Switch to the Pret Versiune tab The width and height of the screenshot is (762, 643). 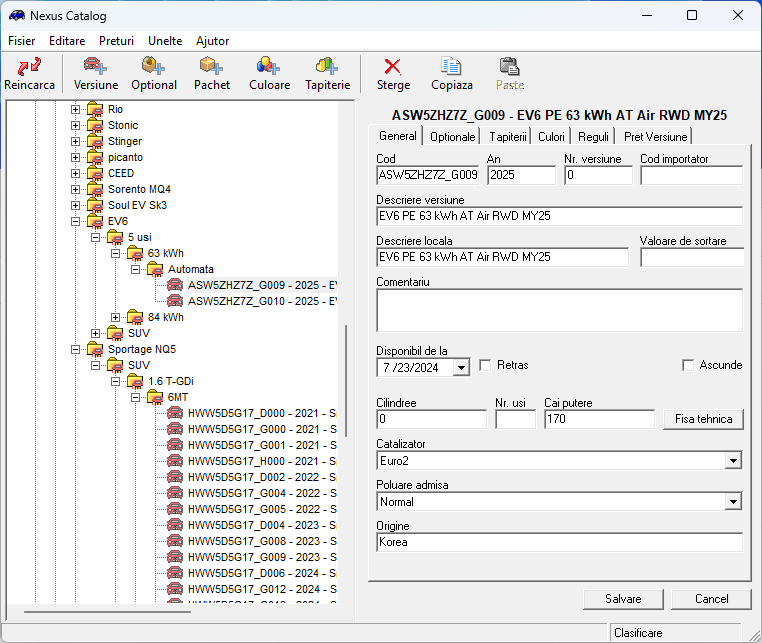[x=655, y=137]
